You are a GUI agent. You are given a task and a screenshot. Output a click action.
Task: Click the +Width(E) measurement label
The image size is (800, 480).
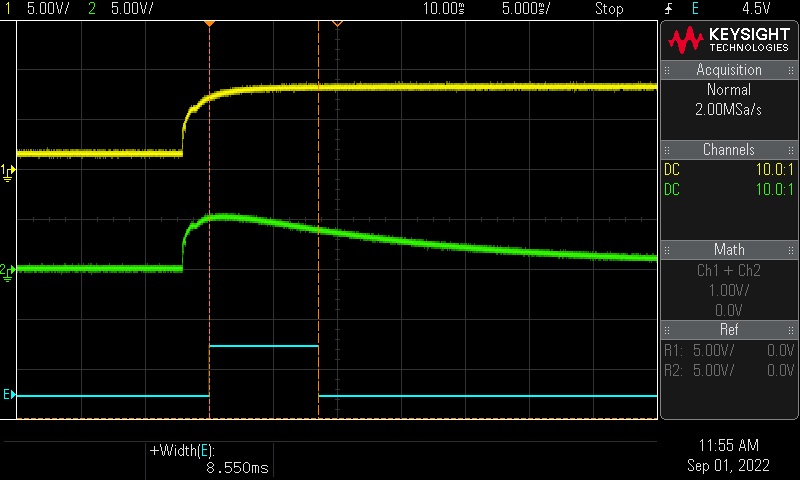pyautogui.click(x=182, y=451)
